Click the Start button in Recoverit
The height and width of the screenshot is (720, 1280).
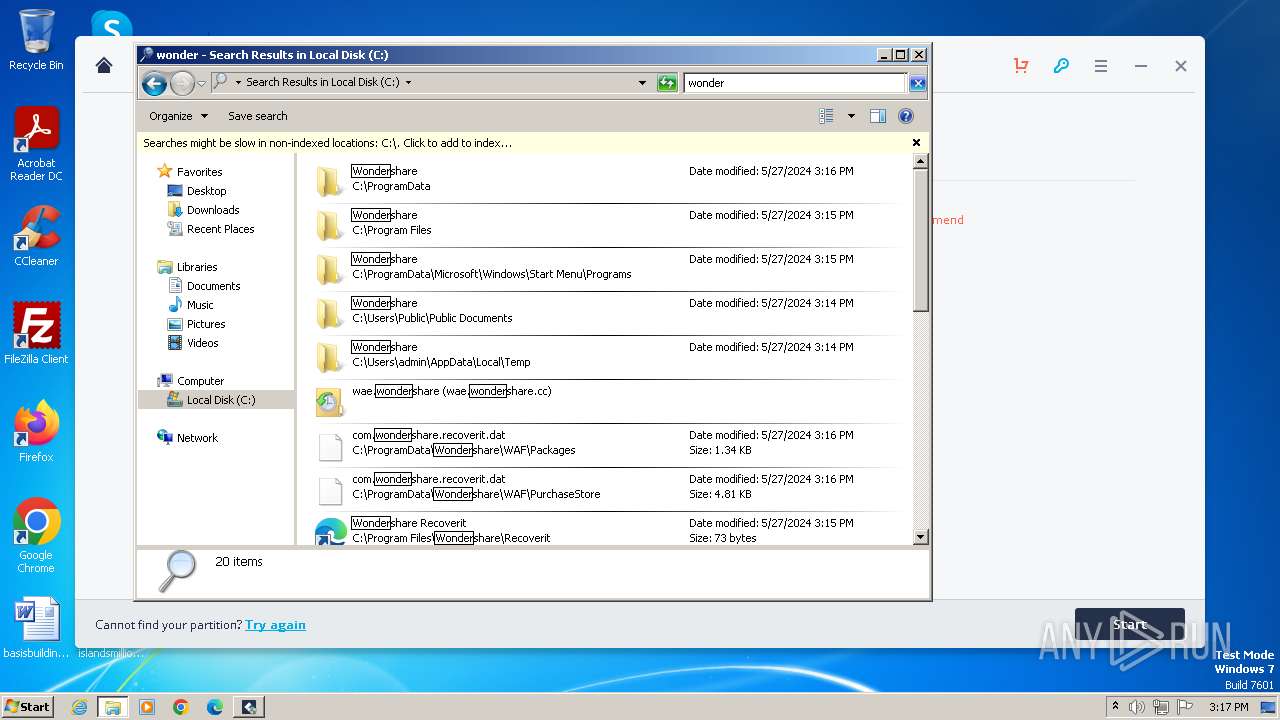coord(1130,625)
